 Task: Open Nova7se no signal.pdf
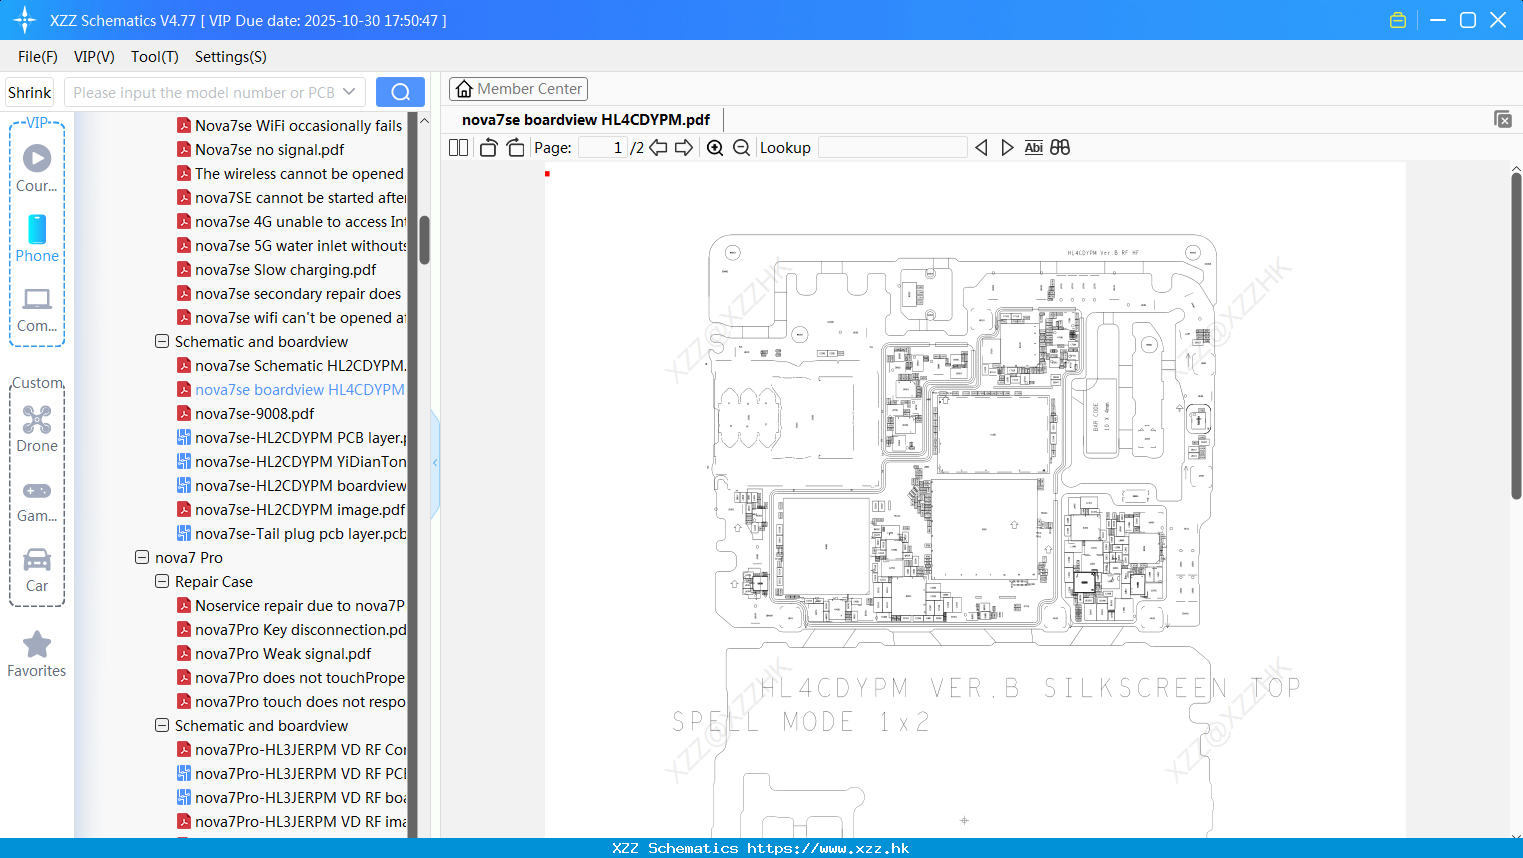click(x=269, y=149)
